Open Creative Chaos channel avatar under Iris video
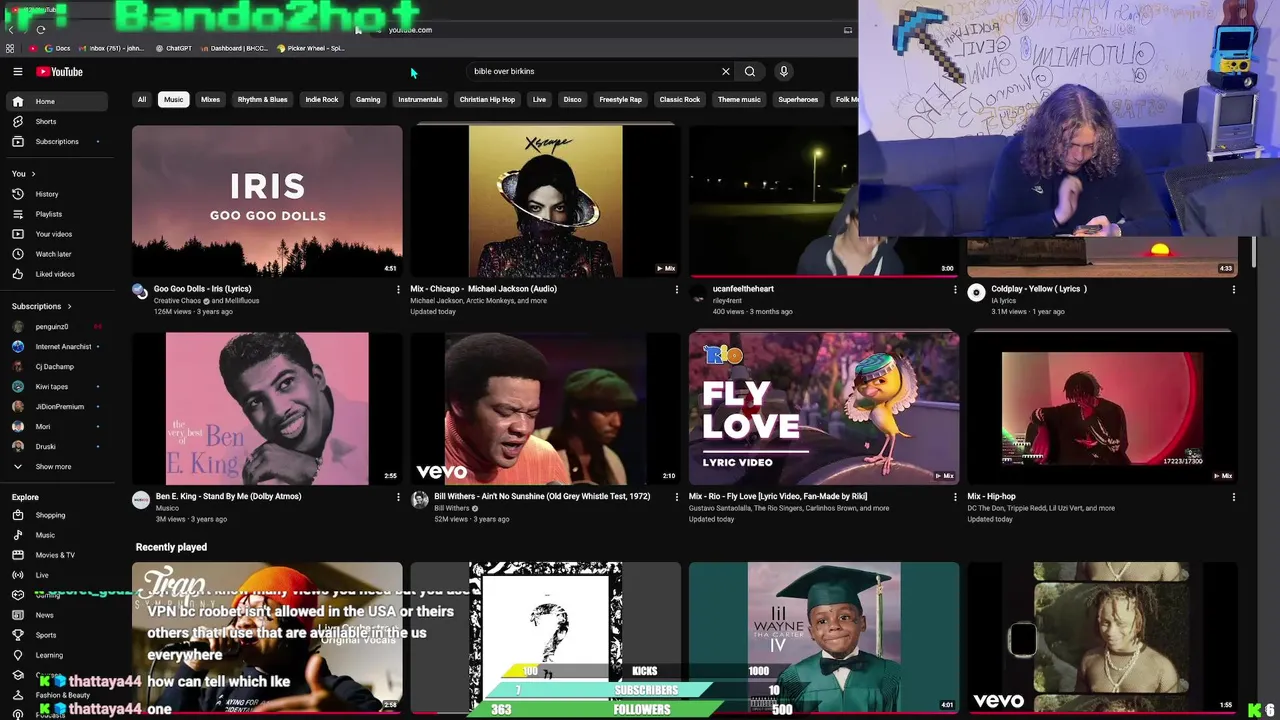1280x720 pixels. (x=140, y=292)
